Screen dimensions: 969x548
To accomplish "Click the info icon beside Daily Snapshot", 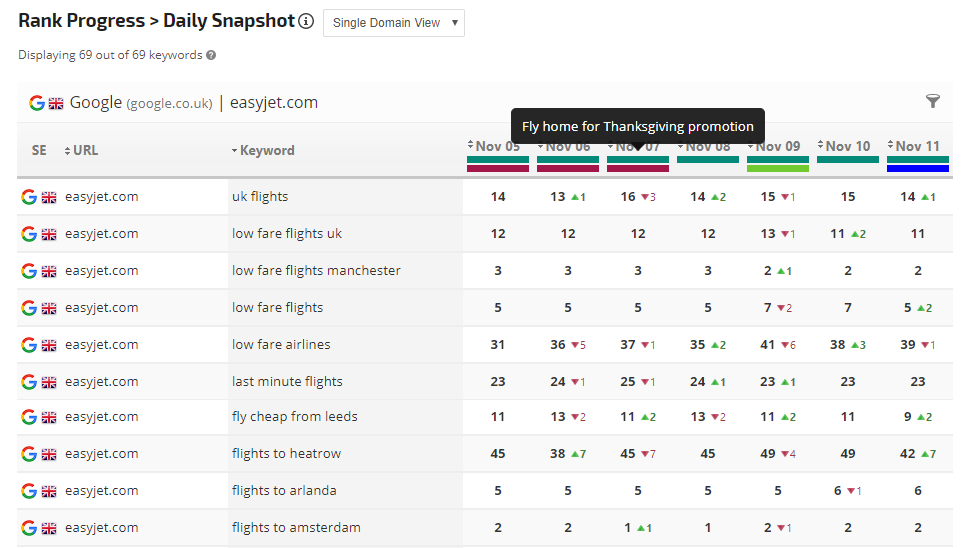I will point(306,21).
